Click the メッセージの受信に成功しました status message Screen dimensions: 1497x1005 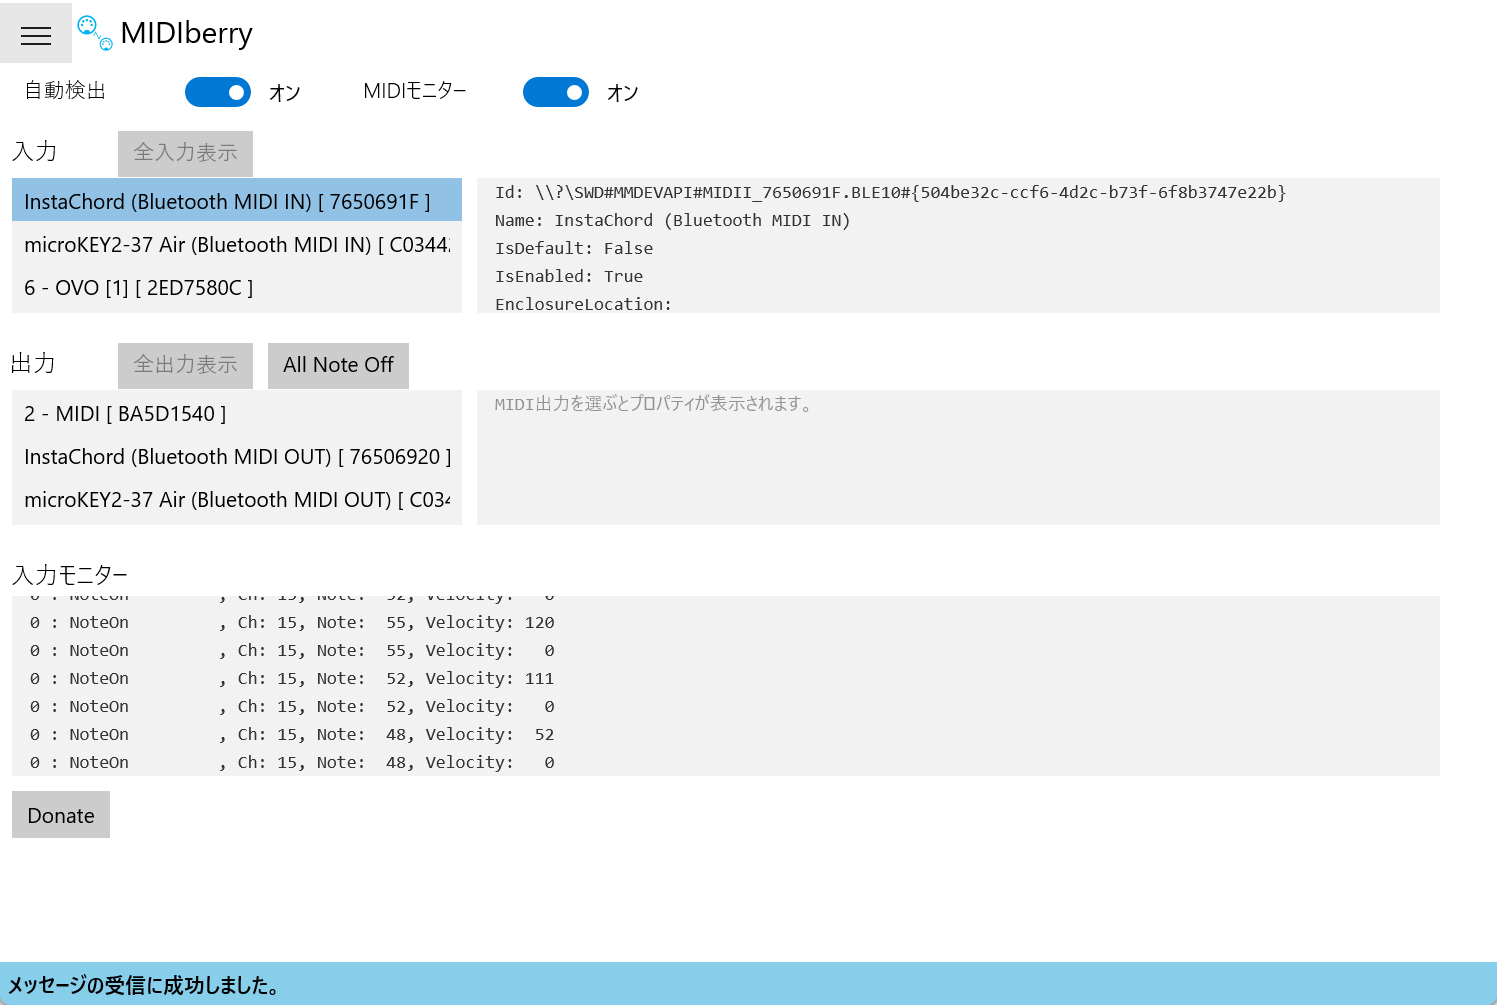pos(143,985)
